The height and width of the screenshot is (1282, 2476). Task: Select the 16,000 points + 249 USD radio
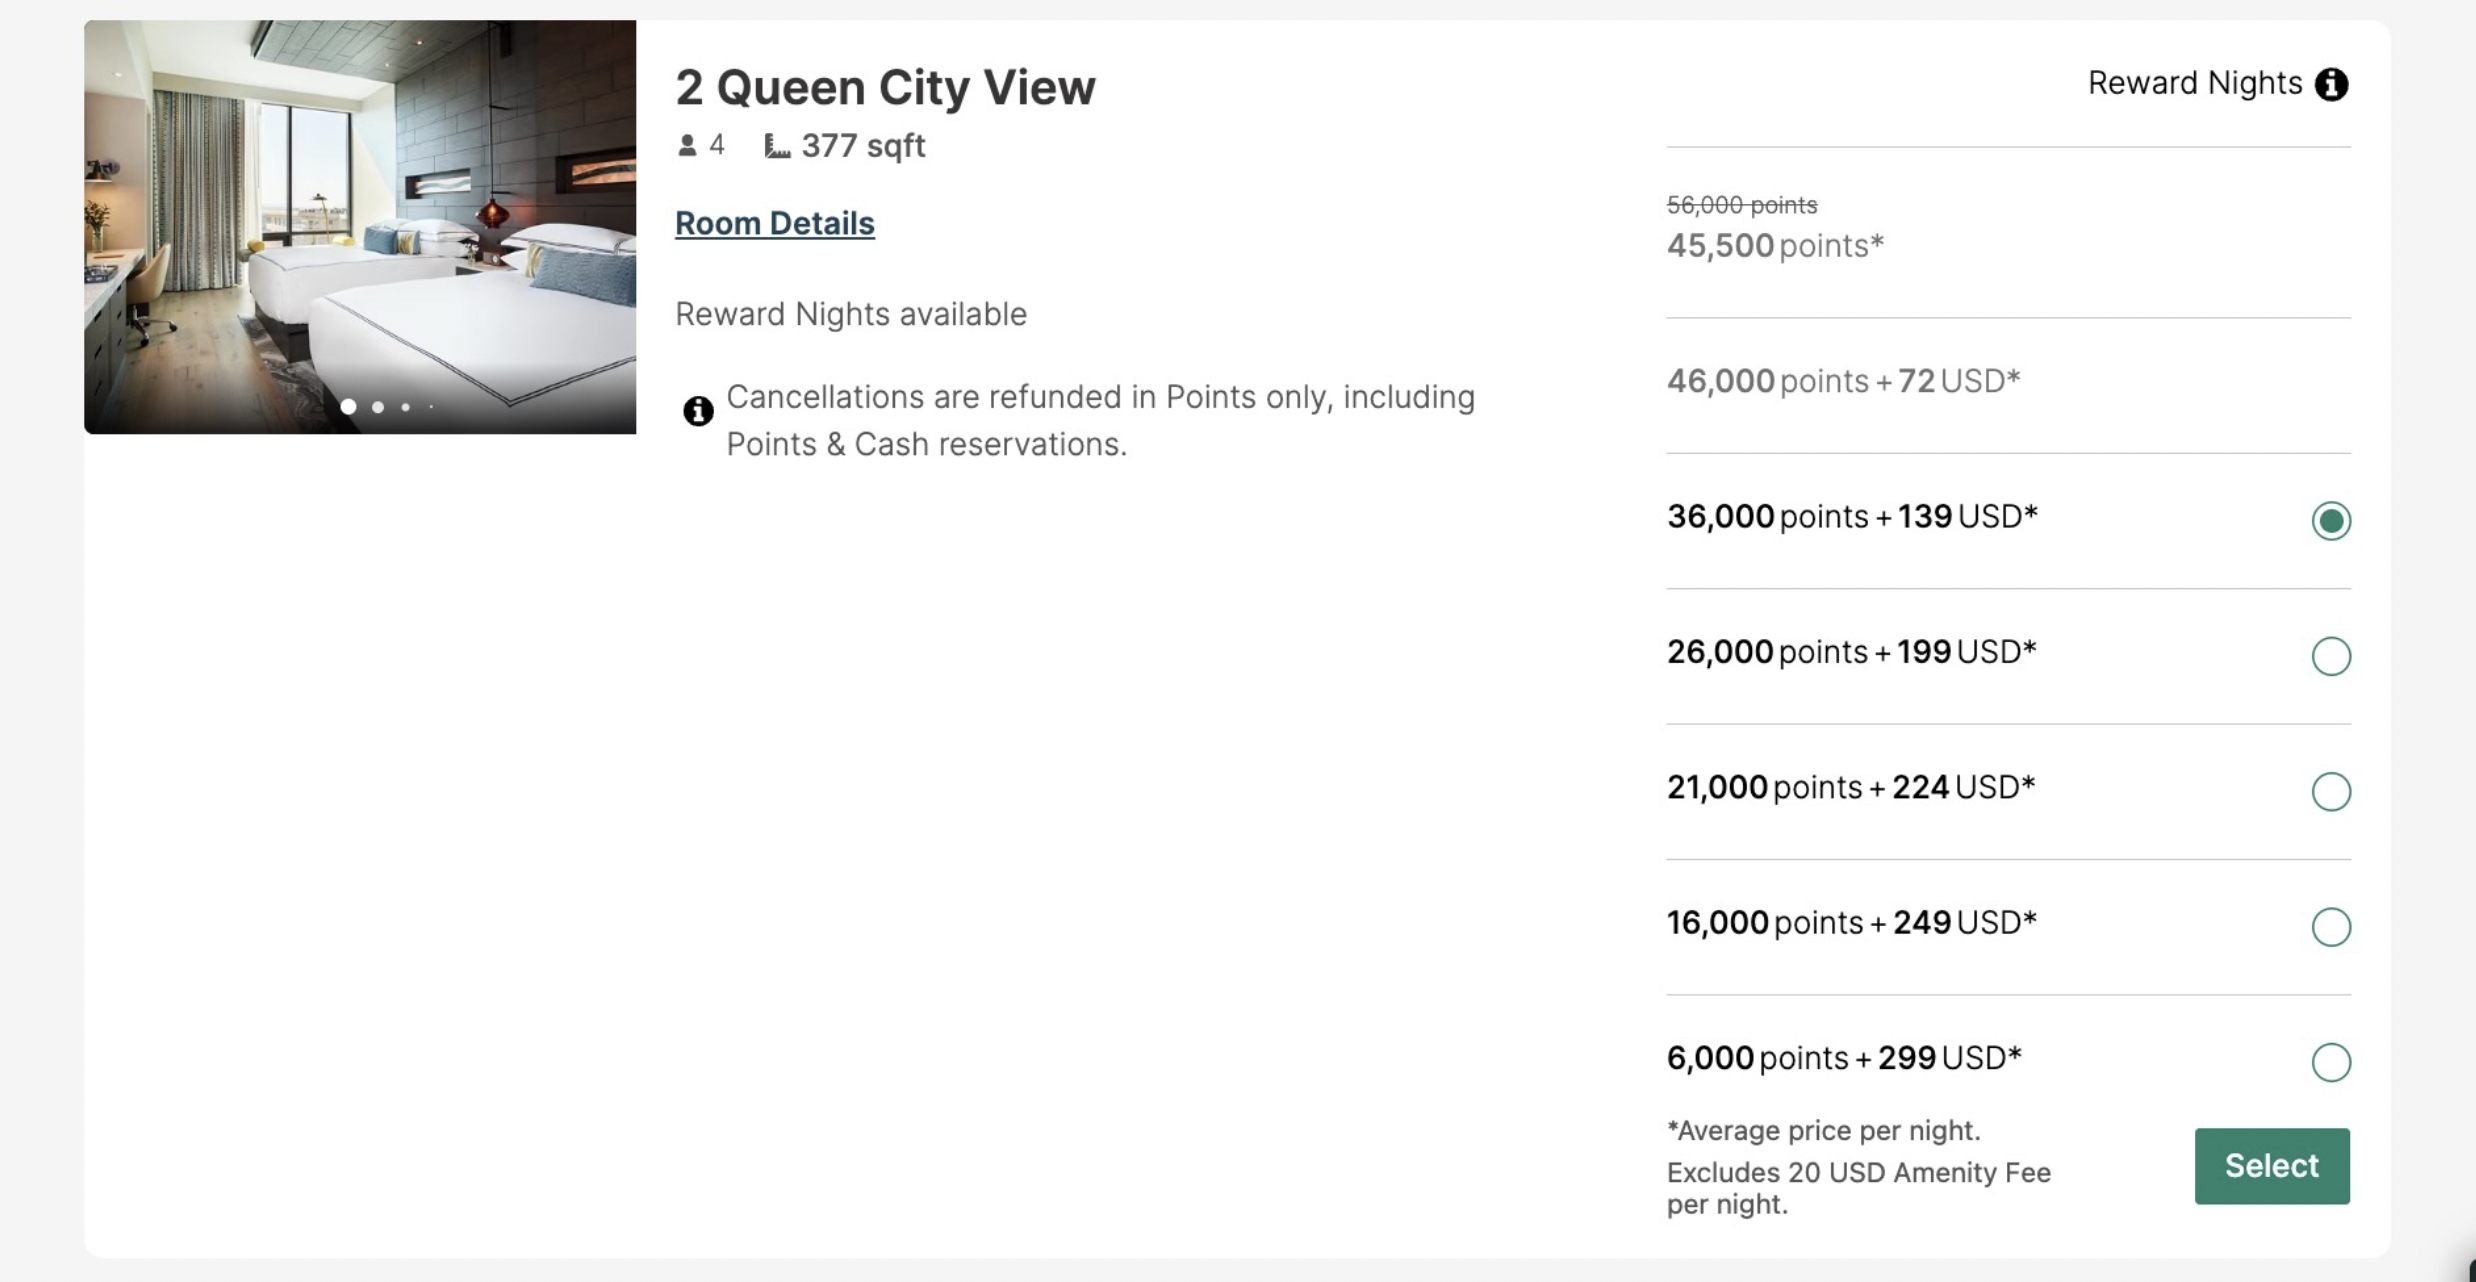coord(2330,927)
